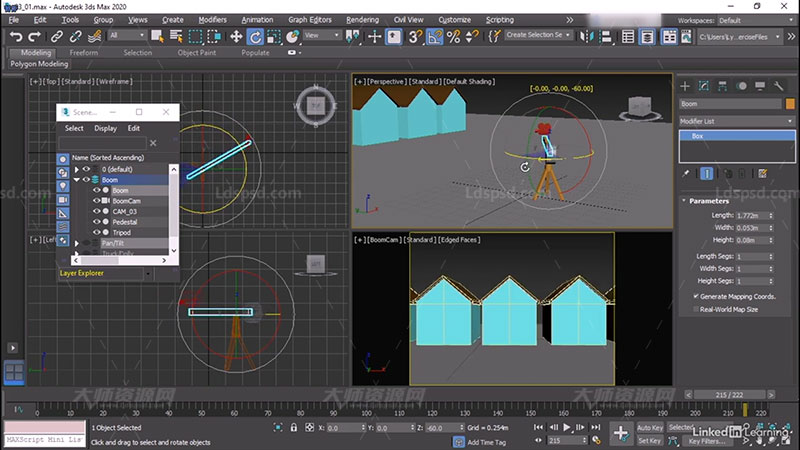Pick the Select Object tool
Screen dimensions: 800x450
point(157,36)
